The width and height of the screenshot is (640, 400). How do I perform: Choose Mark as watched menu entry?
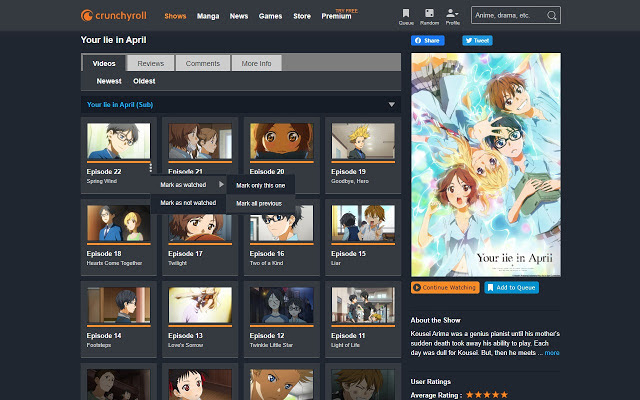click(188, 185)
